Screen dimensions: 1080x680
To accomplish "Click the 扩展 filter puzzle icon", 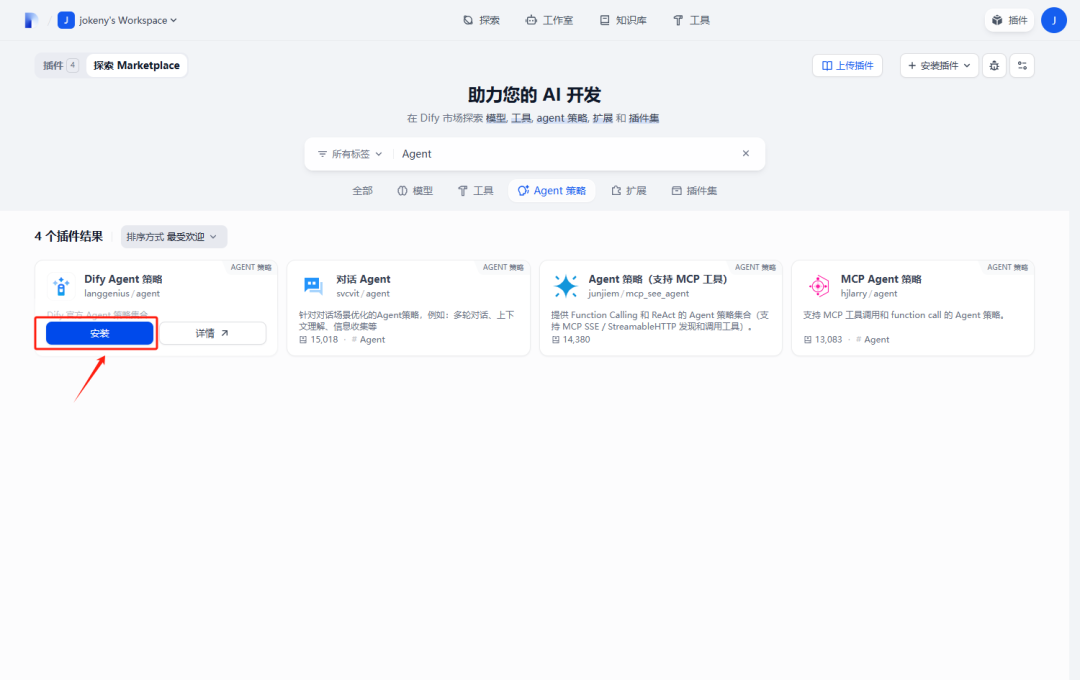I will [x=616, y=191].
